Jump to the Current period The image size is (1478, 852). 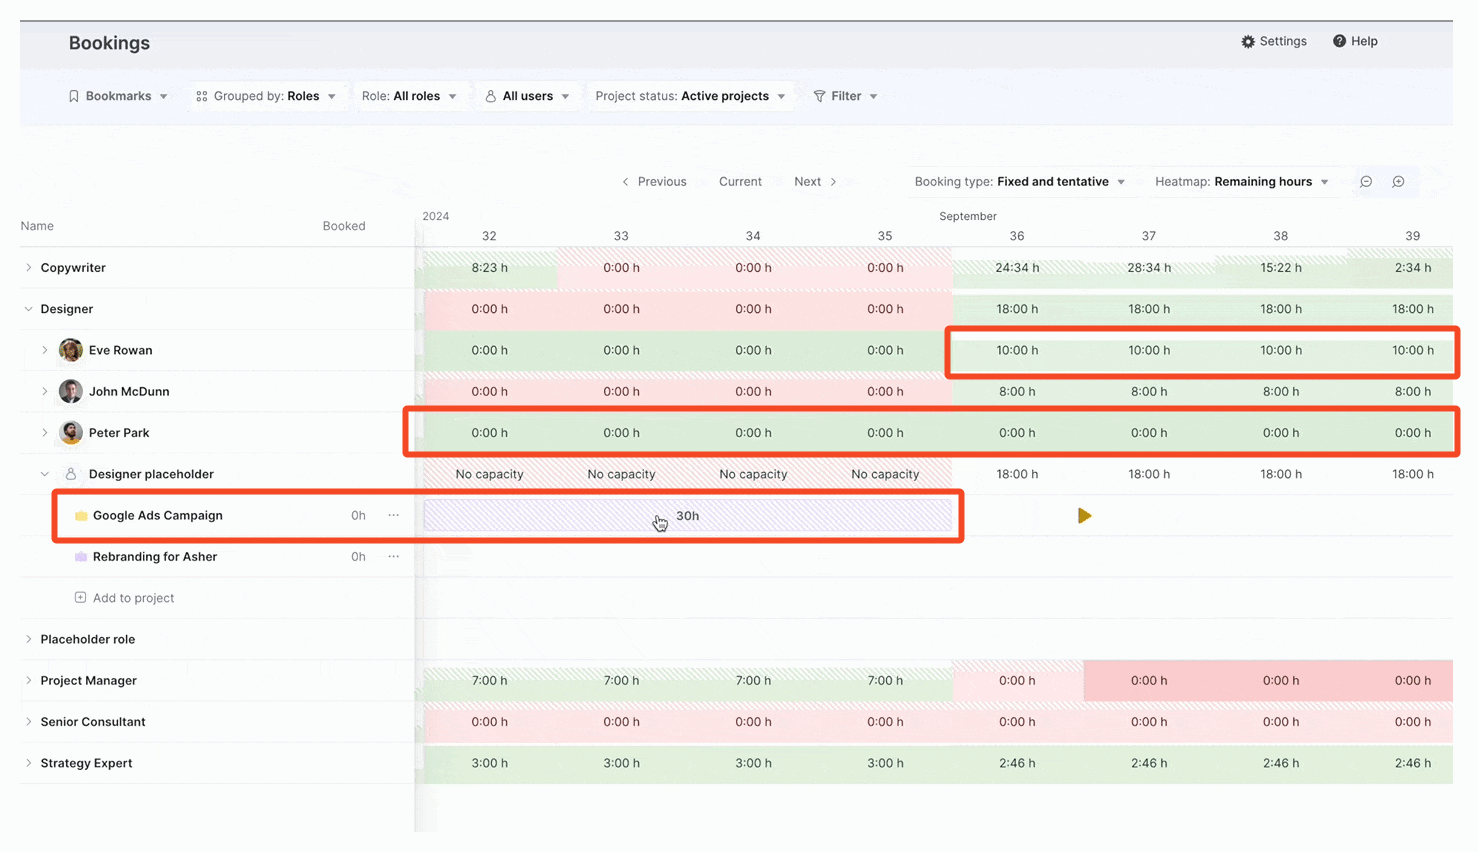pos(740,182)
